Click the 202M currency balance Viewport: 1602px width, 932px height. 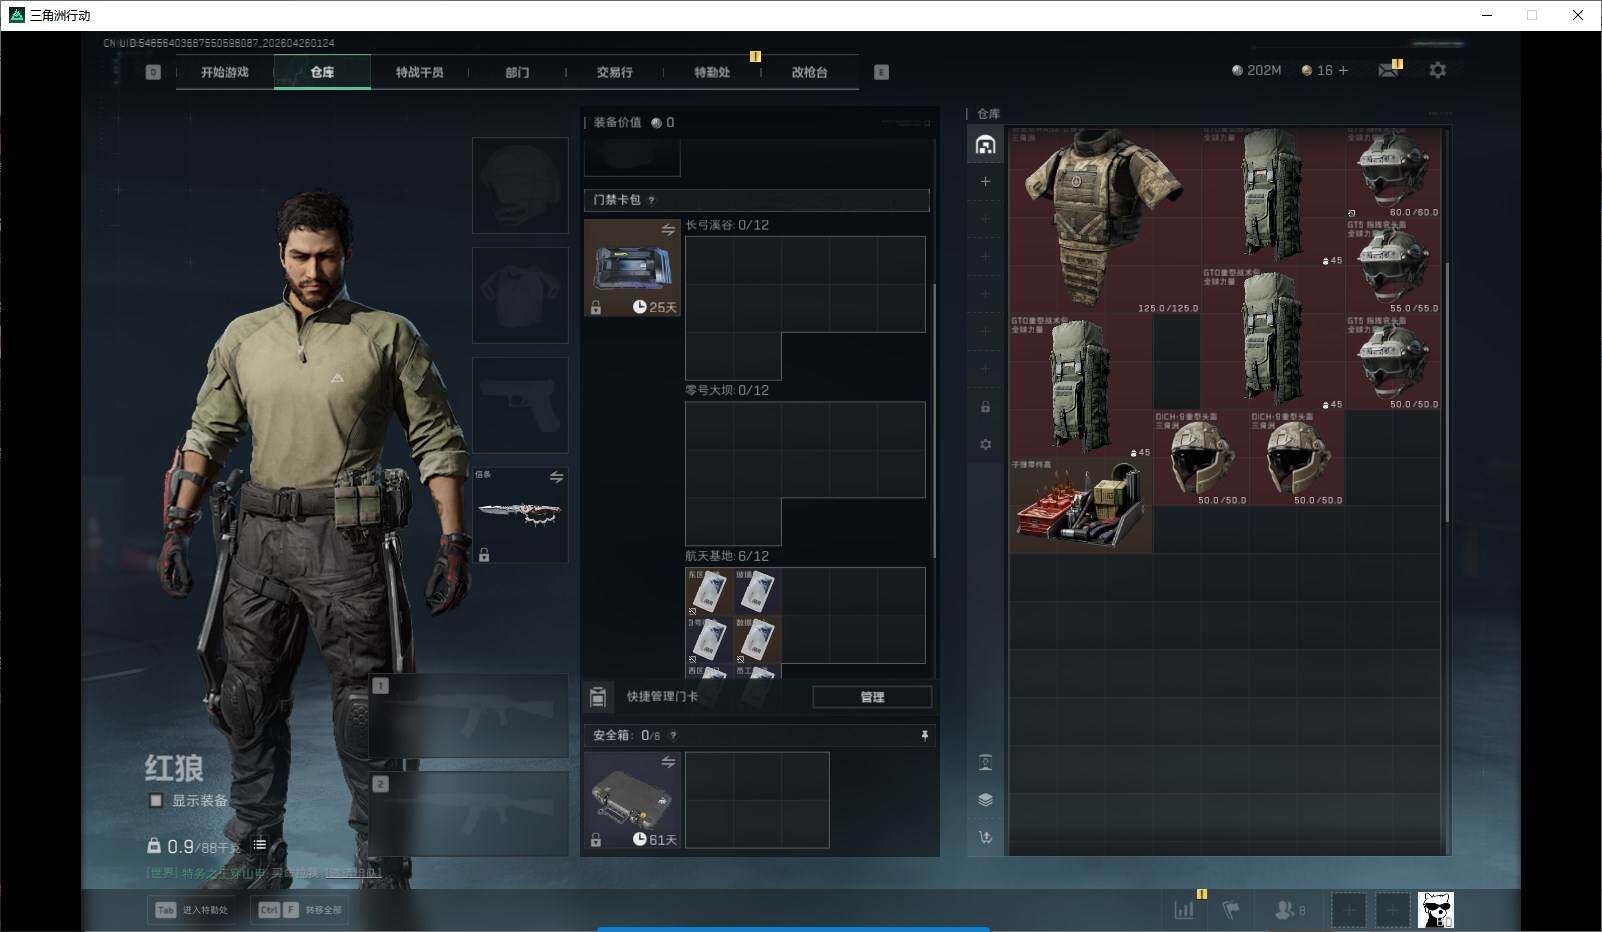click(x=1257, y=70)
